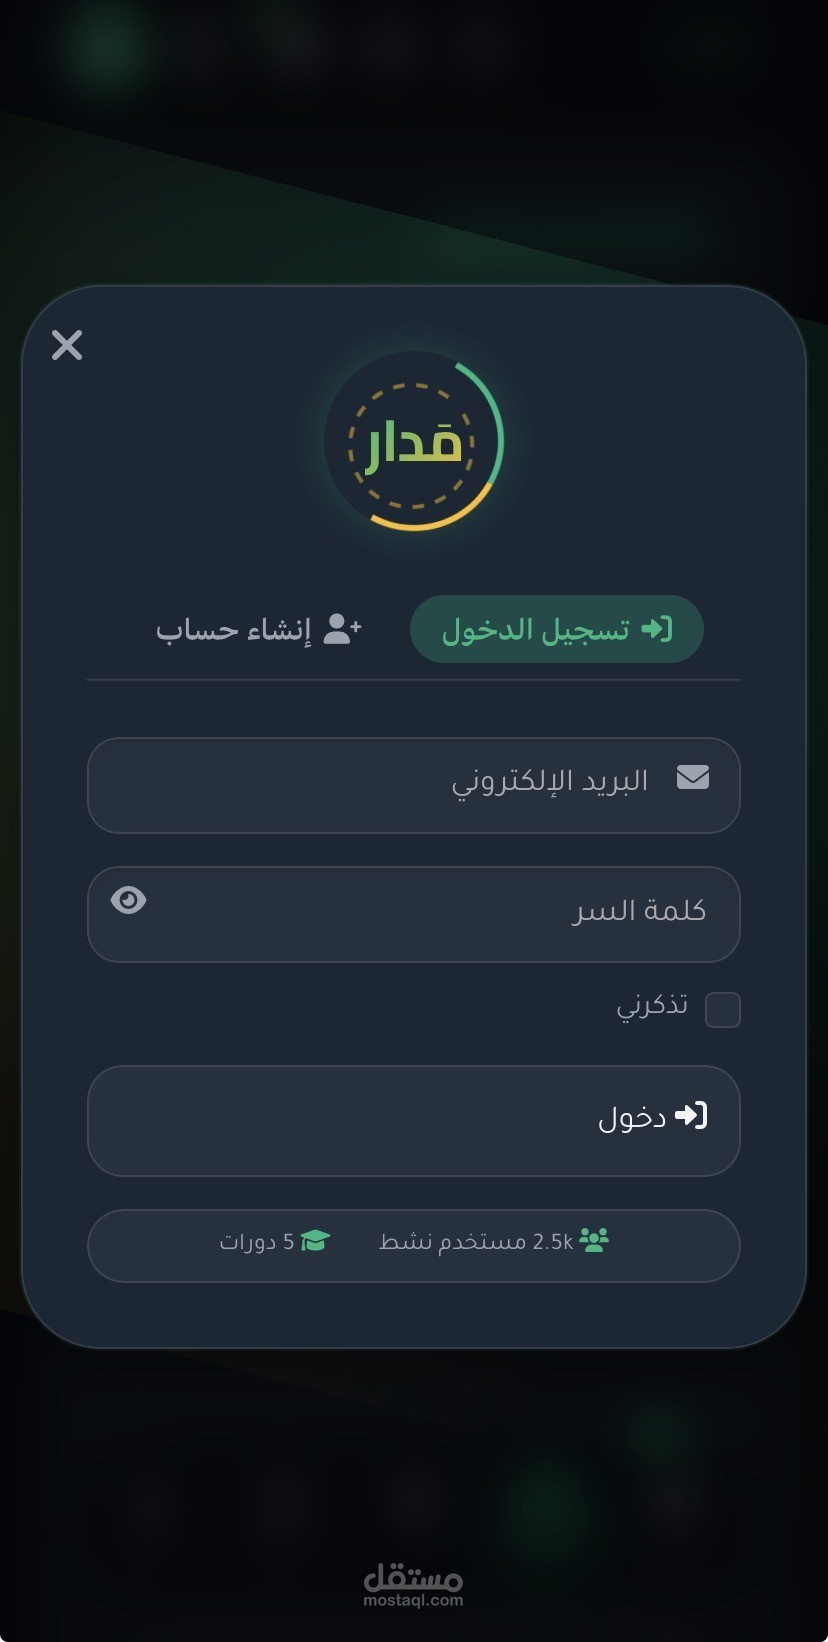Focus the البريد الإلكتروني input field
This screenshot has height=1642, width=828.
tap(414, 785)
